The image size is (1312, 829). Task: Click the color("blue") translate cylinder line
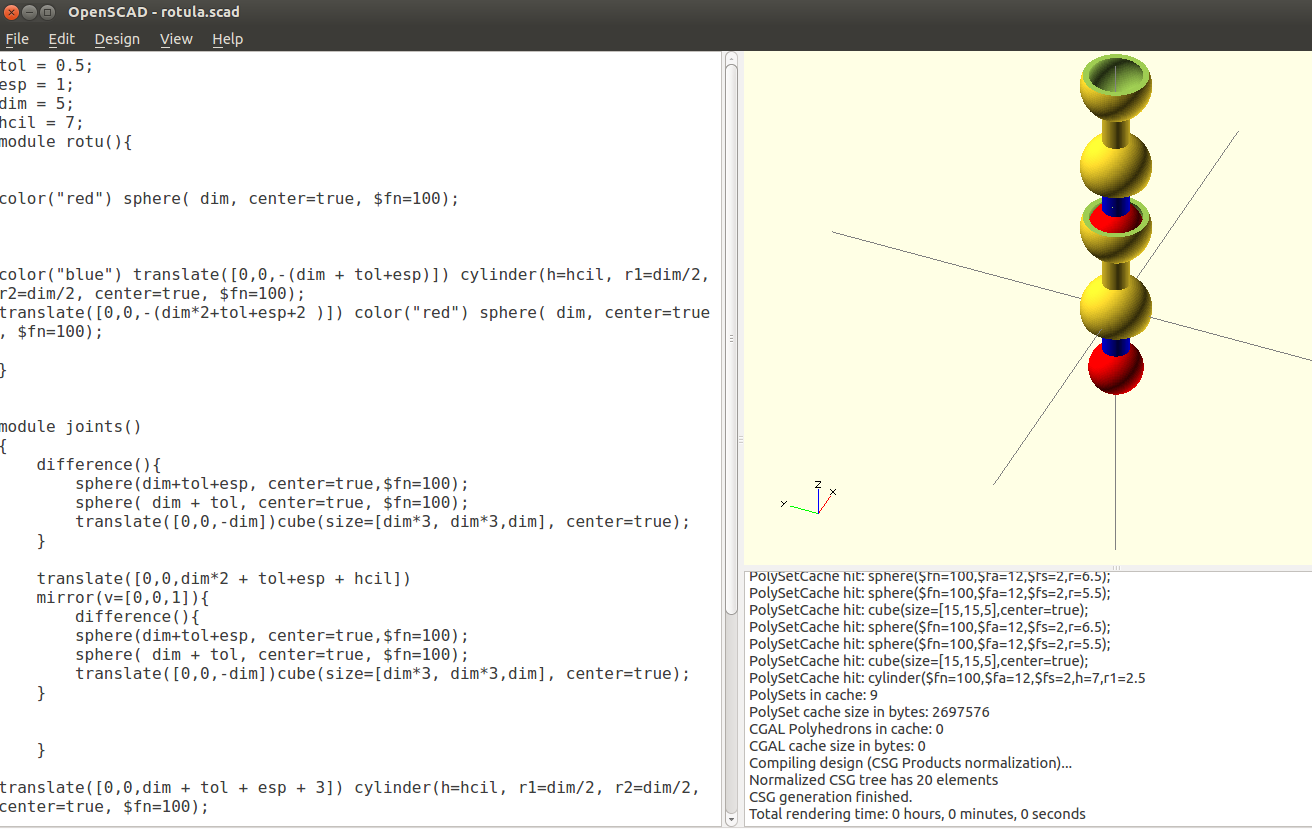(355, 284)
